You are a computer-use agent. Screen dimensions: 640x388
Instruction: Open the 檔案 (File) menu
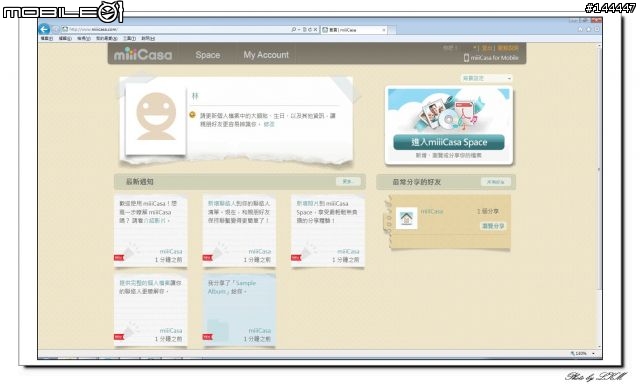pos(47,38)
